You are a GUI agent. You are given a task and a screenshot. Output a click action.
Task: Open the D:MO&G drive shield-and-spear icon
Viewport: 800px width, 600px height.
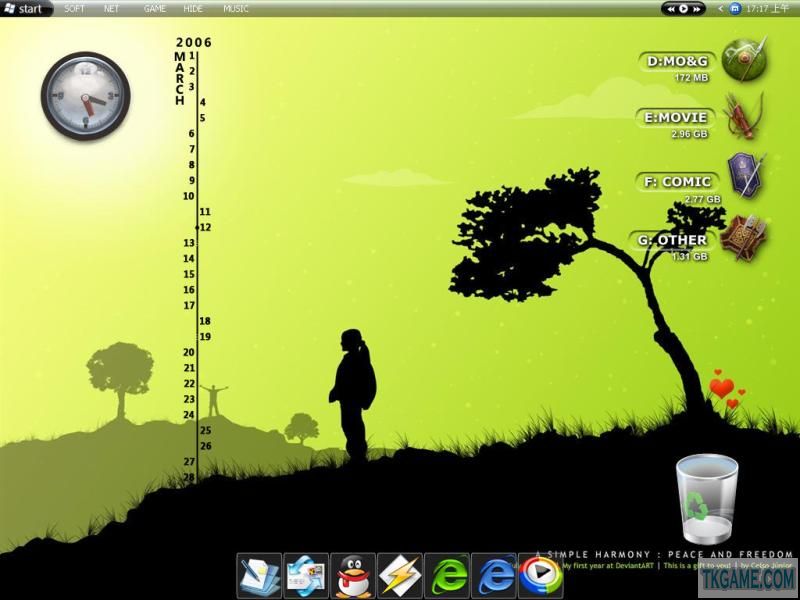744,60
